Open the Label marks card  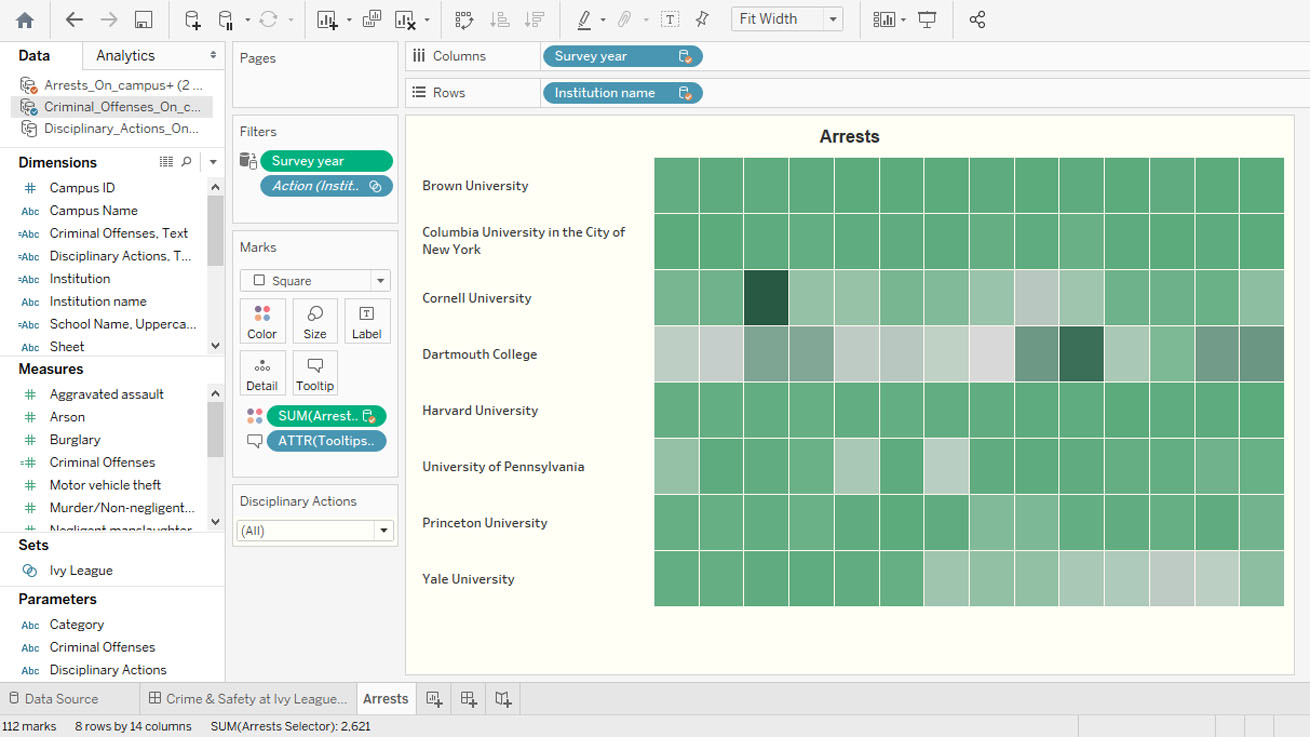click(x=366, y=322)
